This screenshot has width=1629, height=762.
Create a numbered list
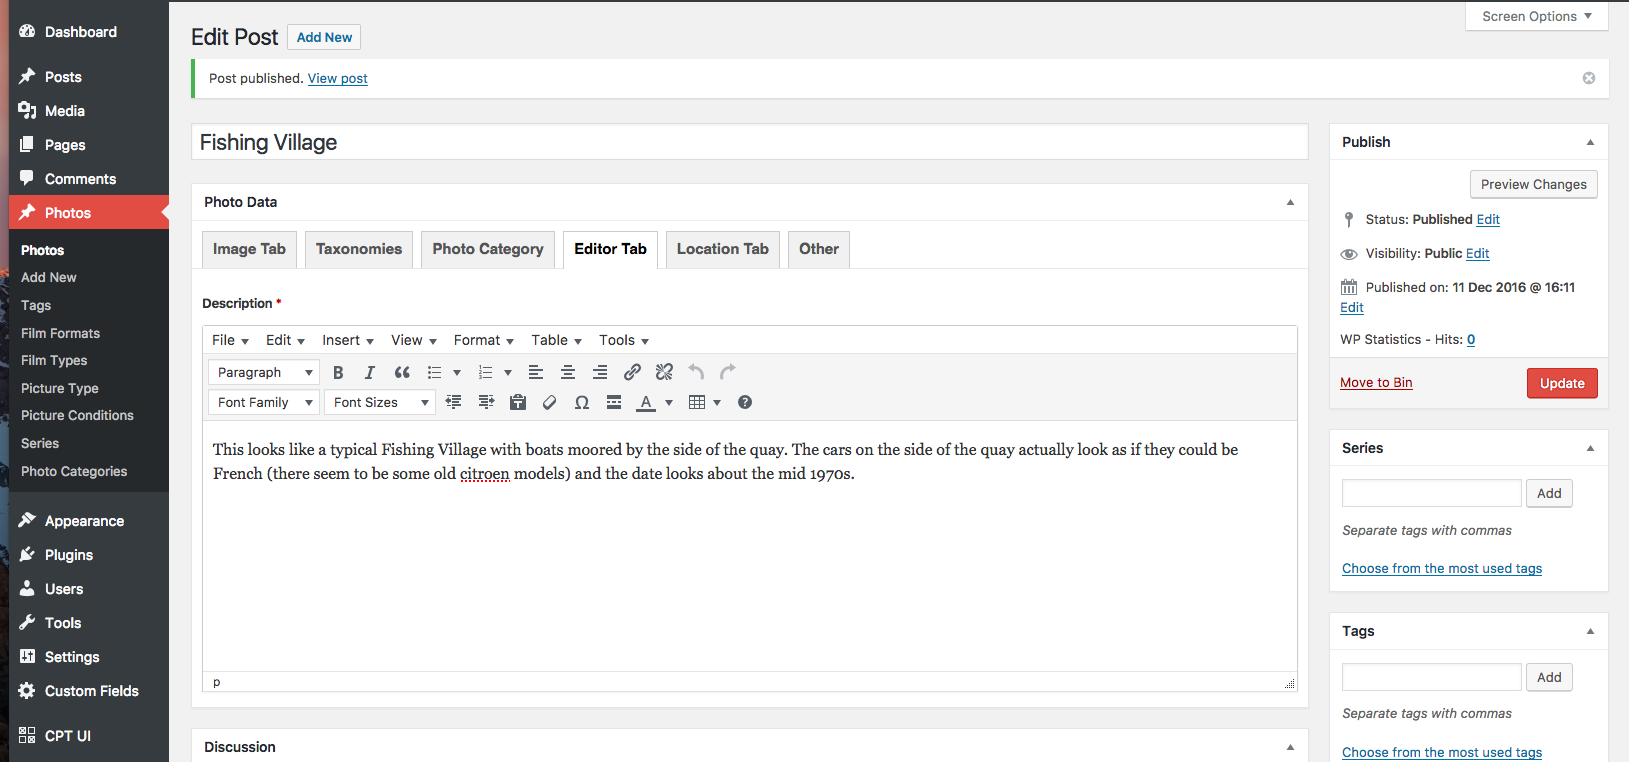485,372
